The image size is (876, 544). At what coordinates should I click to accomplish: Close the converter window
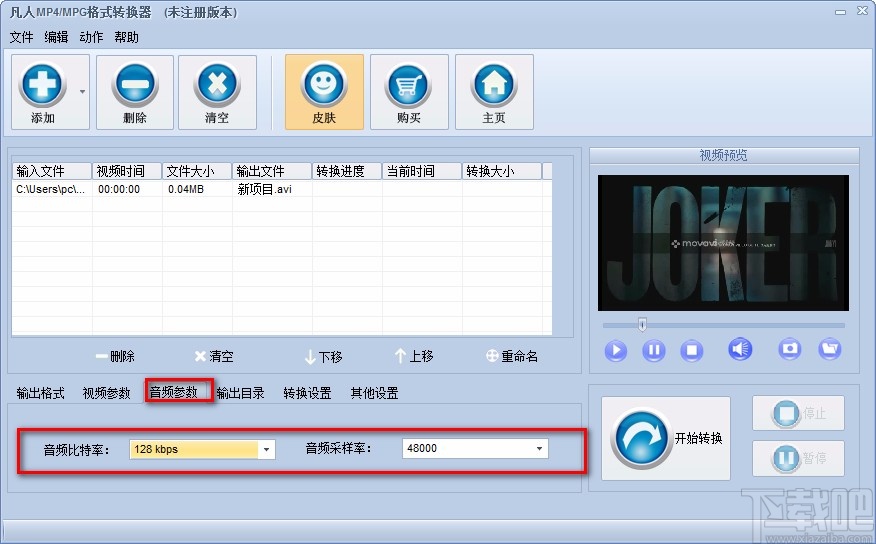pyautogui.click(x=863, y=11)
